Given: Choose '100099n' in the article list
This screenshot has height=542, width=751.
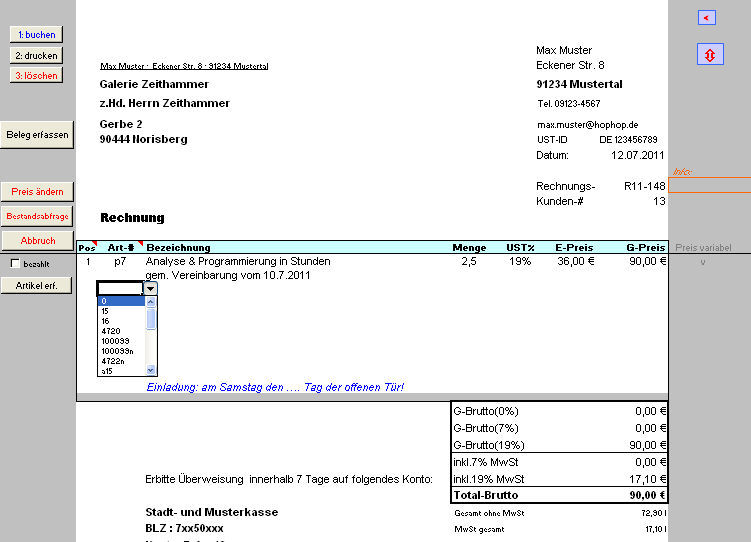Looking at the screenshot, I should 117,350.
